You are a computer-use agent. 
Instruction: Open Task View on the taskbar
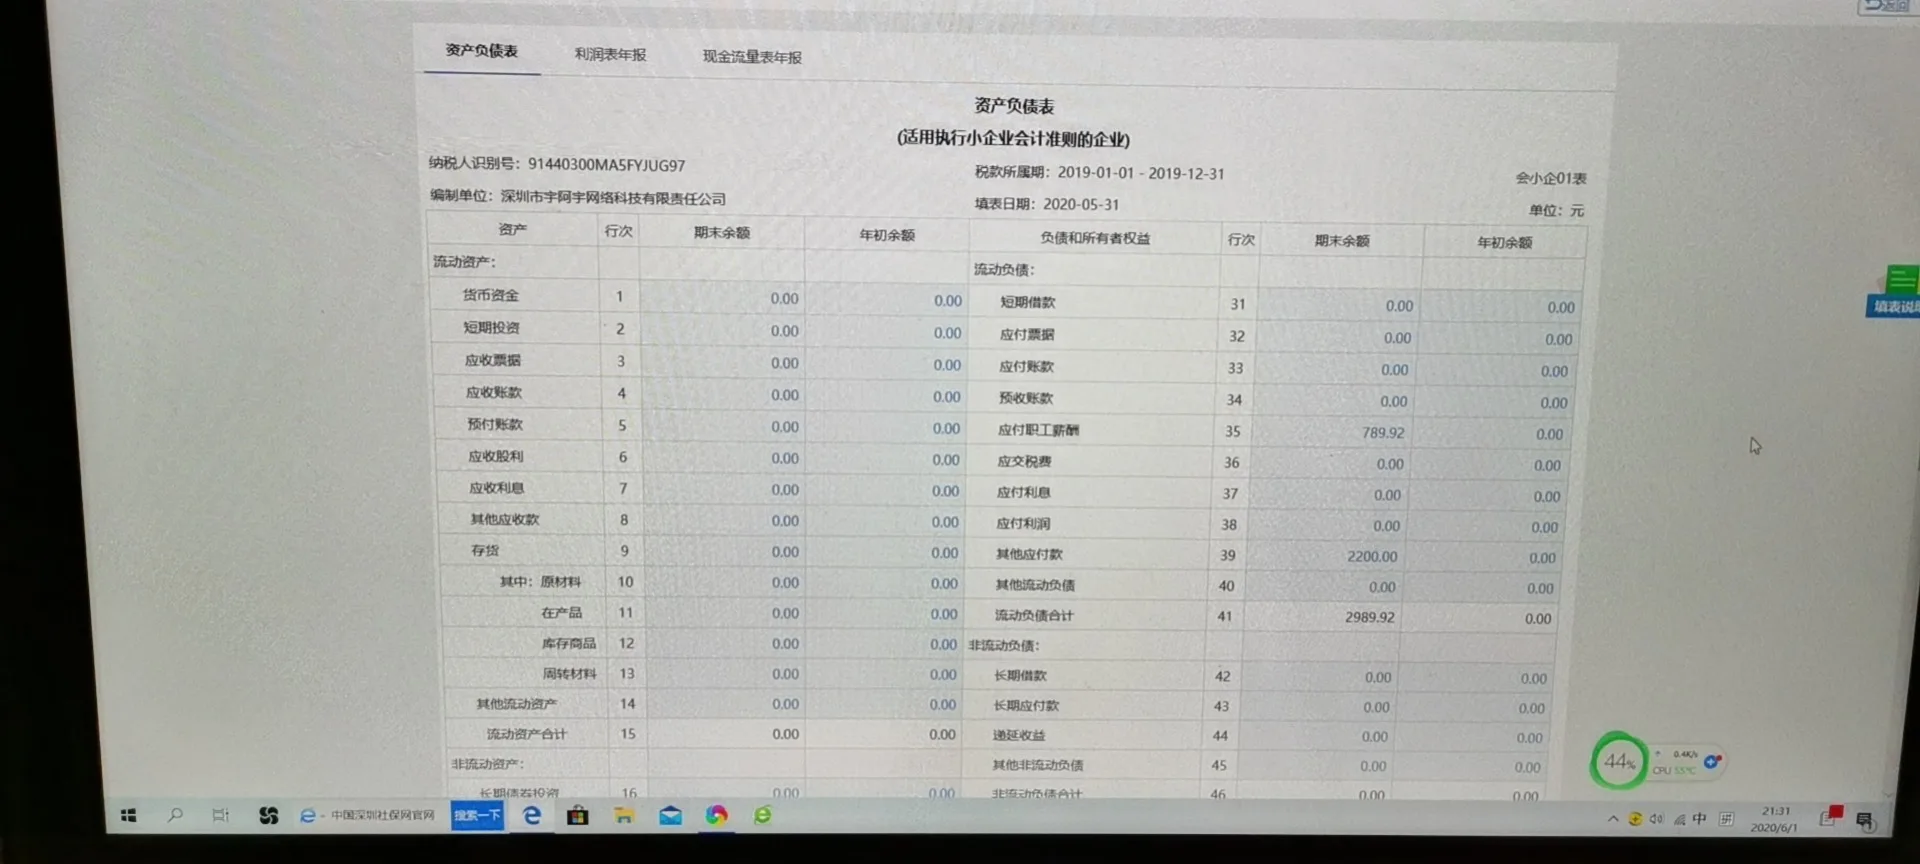(x=221, y=816)
